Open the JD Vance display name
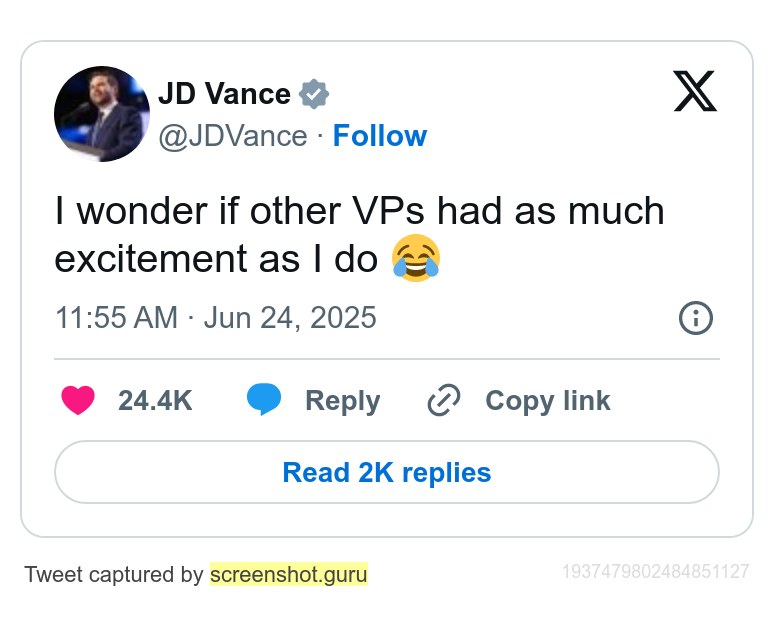This screenshot has height=630, width=774. [224, 93]
